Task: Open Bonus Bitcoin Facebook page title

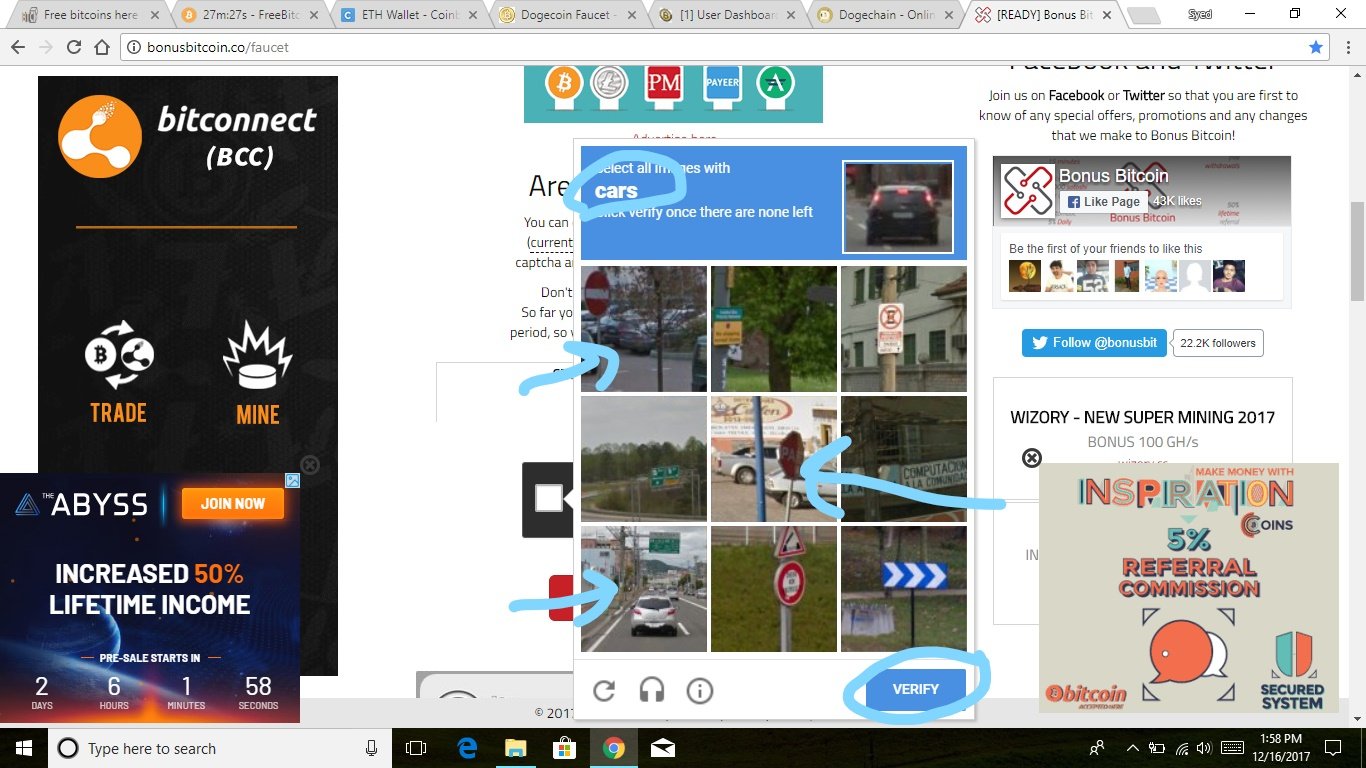Action: pyautogui.click(x=1114, y=176)
